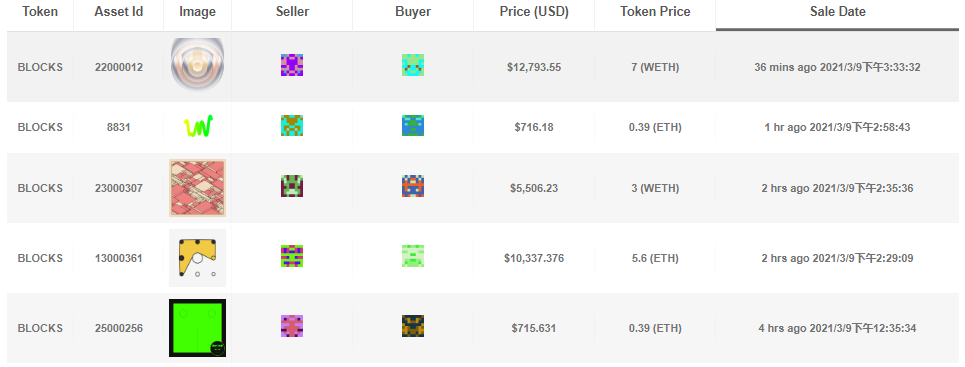Open the circular ring artwork thumbnail
The image size is (965, 367).
[x=198, y=63]
